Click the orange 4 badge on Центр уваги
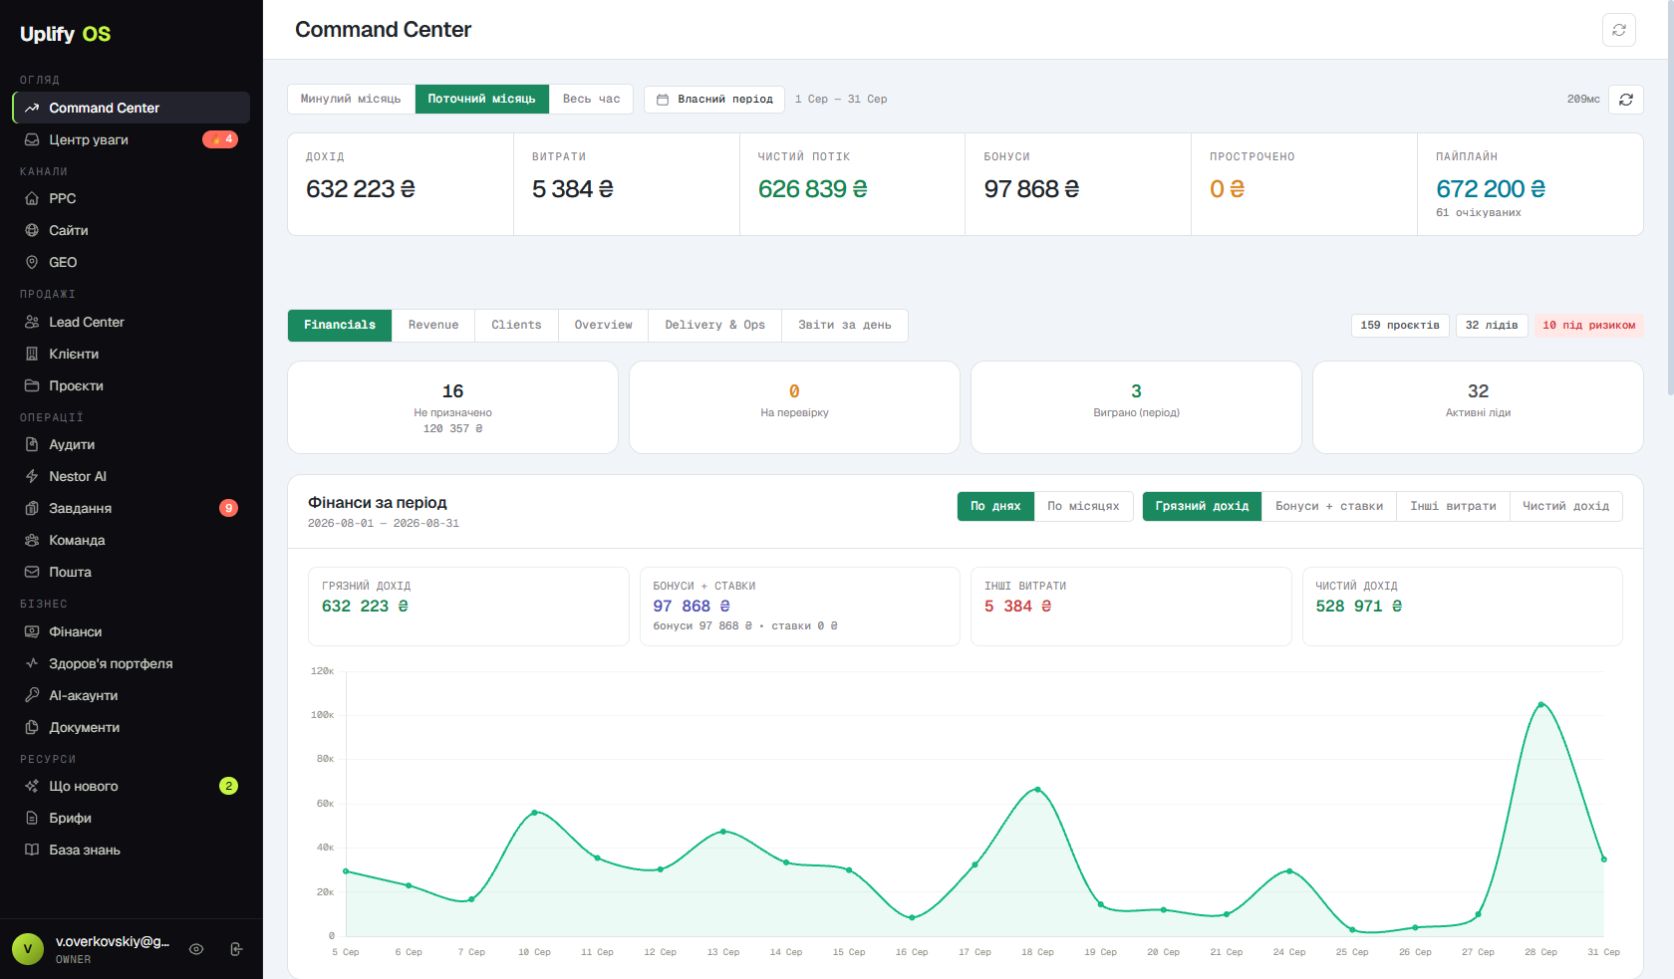Image resolution: width=1674 pixels, height=979 pixels. tap(220, 140)
